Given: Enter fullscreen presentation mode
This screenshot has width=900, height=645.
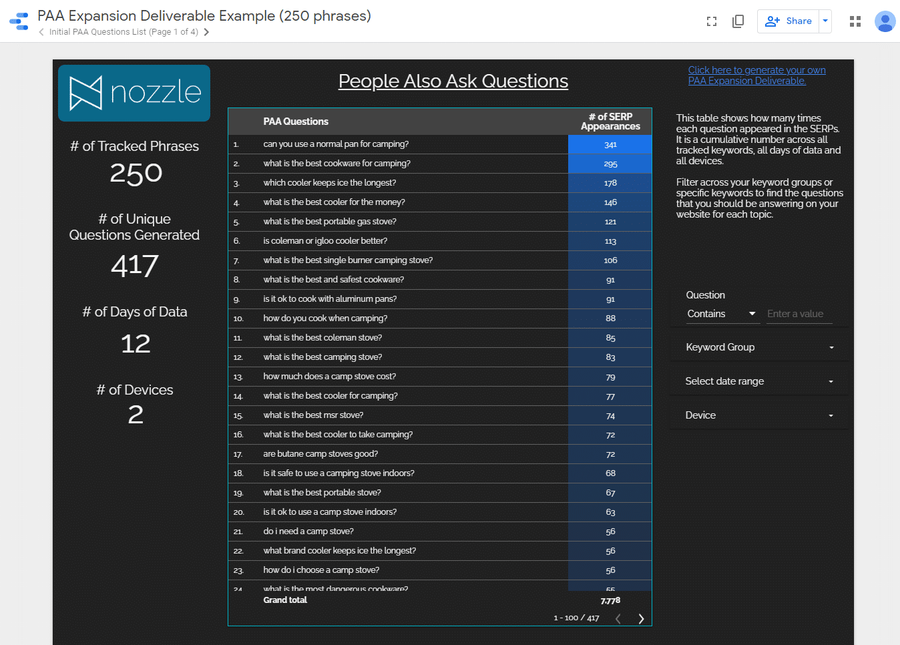Looking at the screenshot, I should (712, 21).
